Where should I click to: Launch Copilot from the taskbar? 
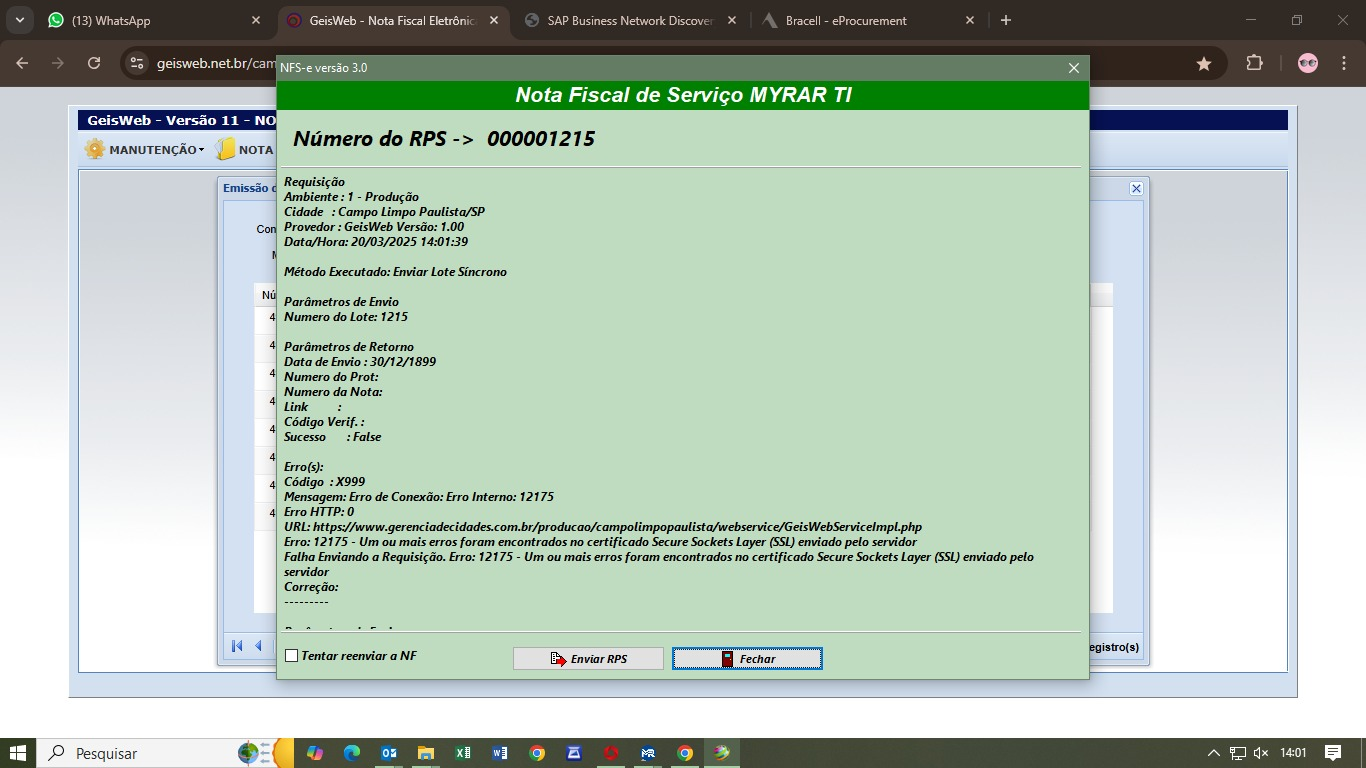tap(315, 753)
